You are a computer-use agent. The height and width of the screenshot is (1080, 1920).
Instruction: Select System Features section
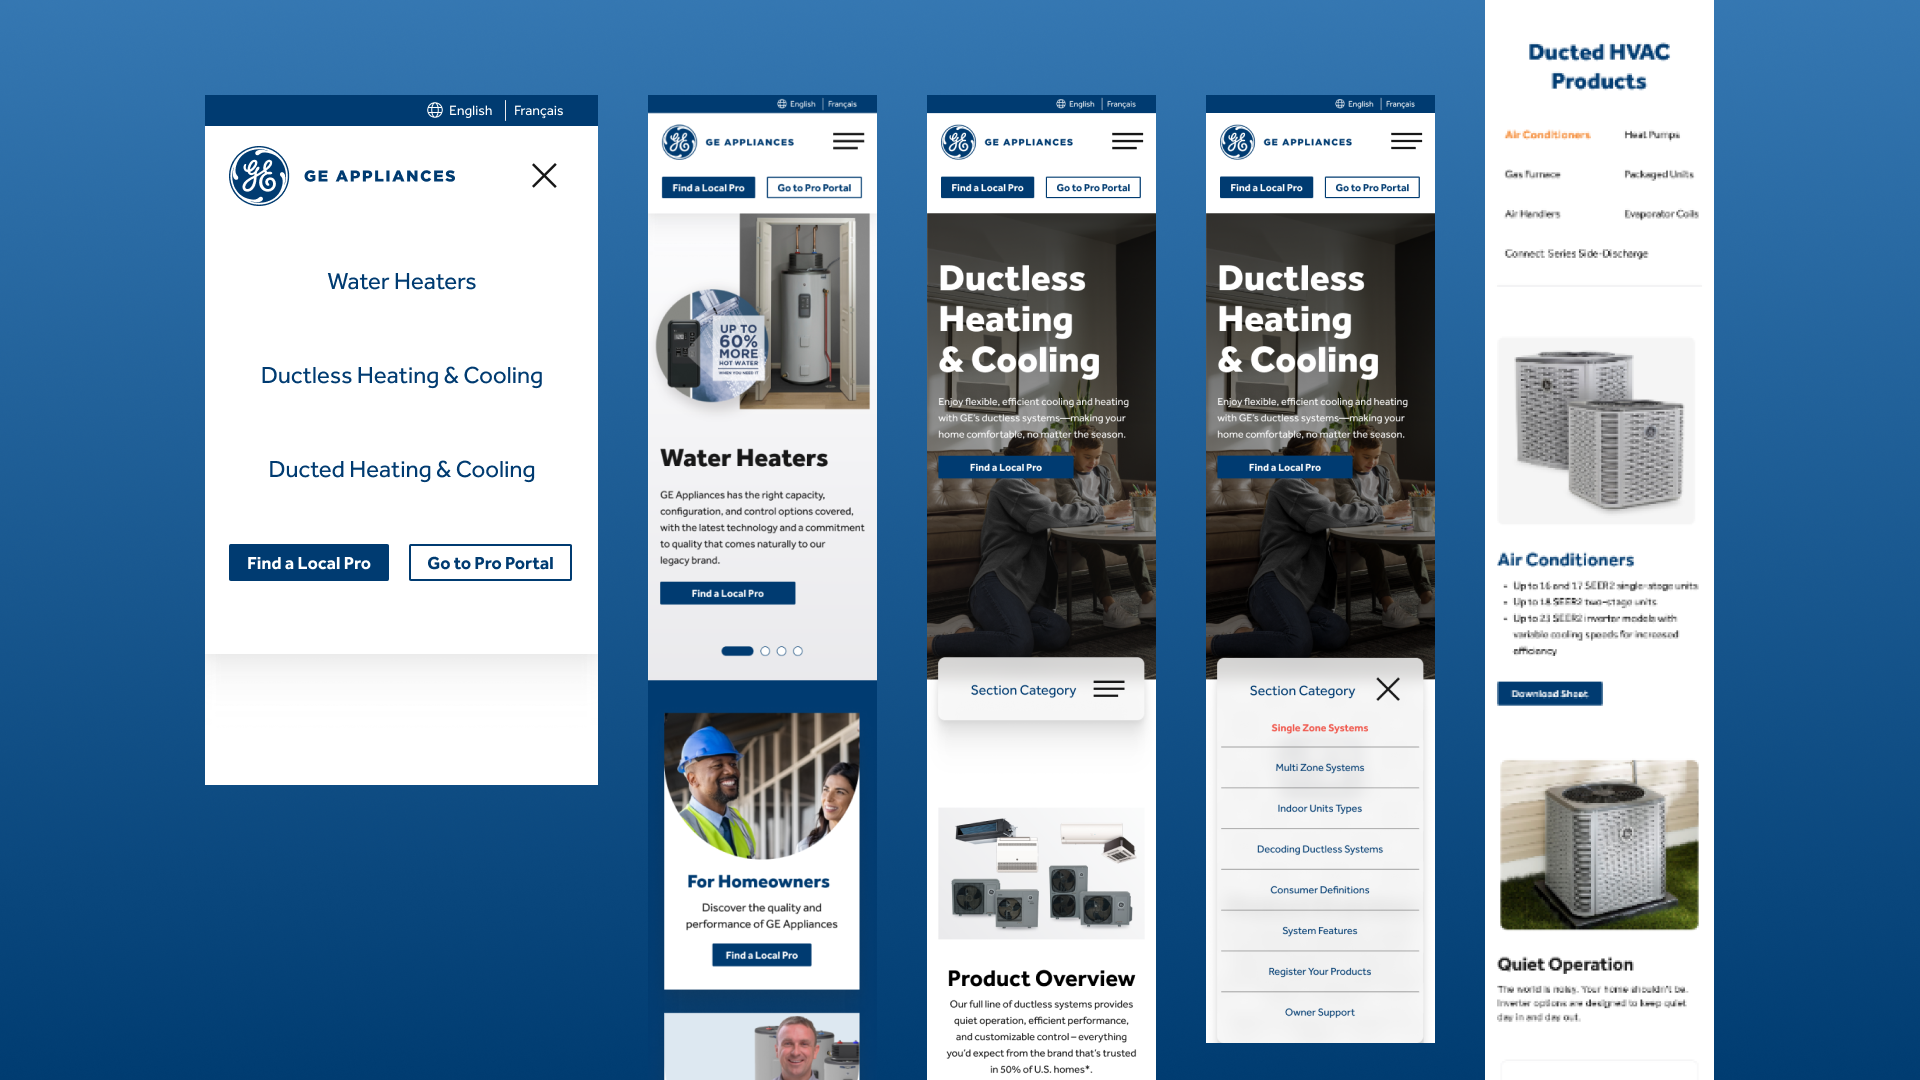pos(1319,931)
